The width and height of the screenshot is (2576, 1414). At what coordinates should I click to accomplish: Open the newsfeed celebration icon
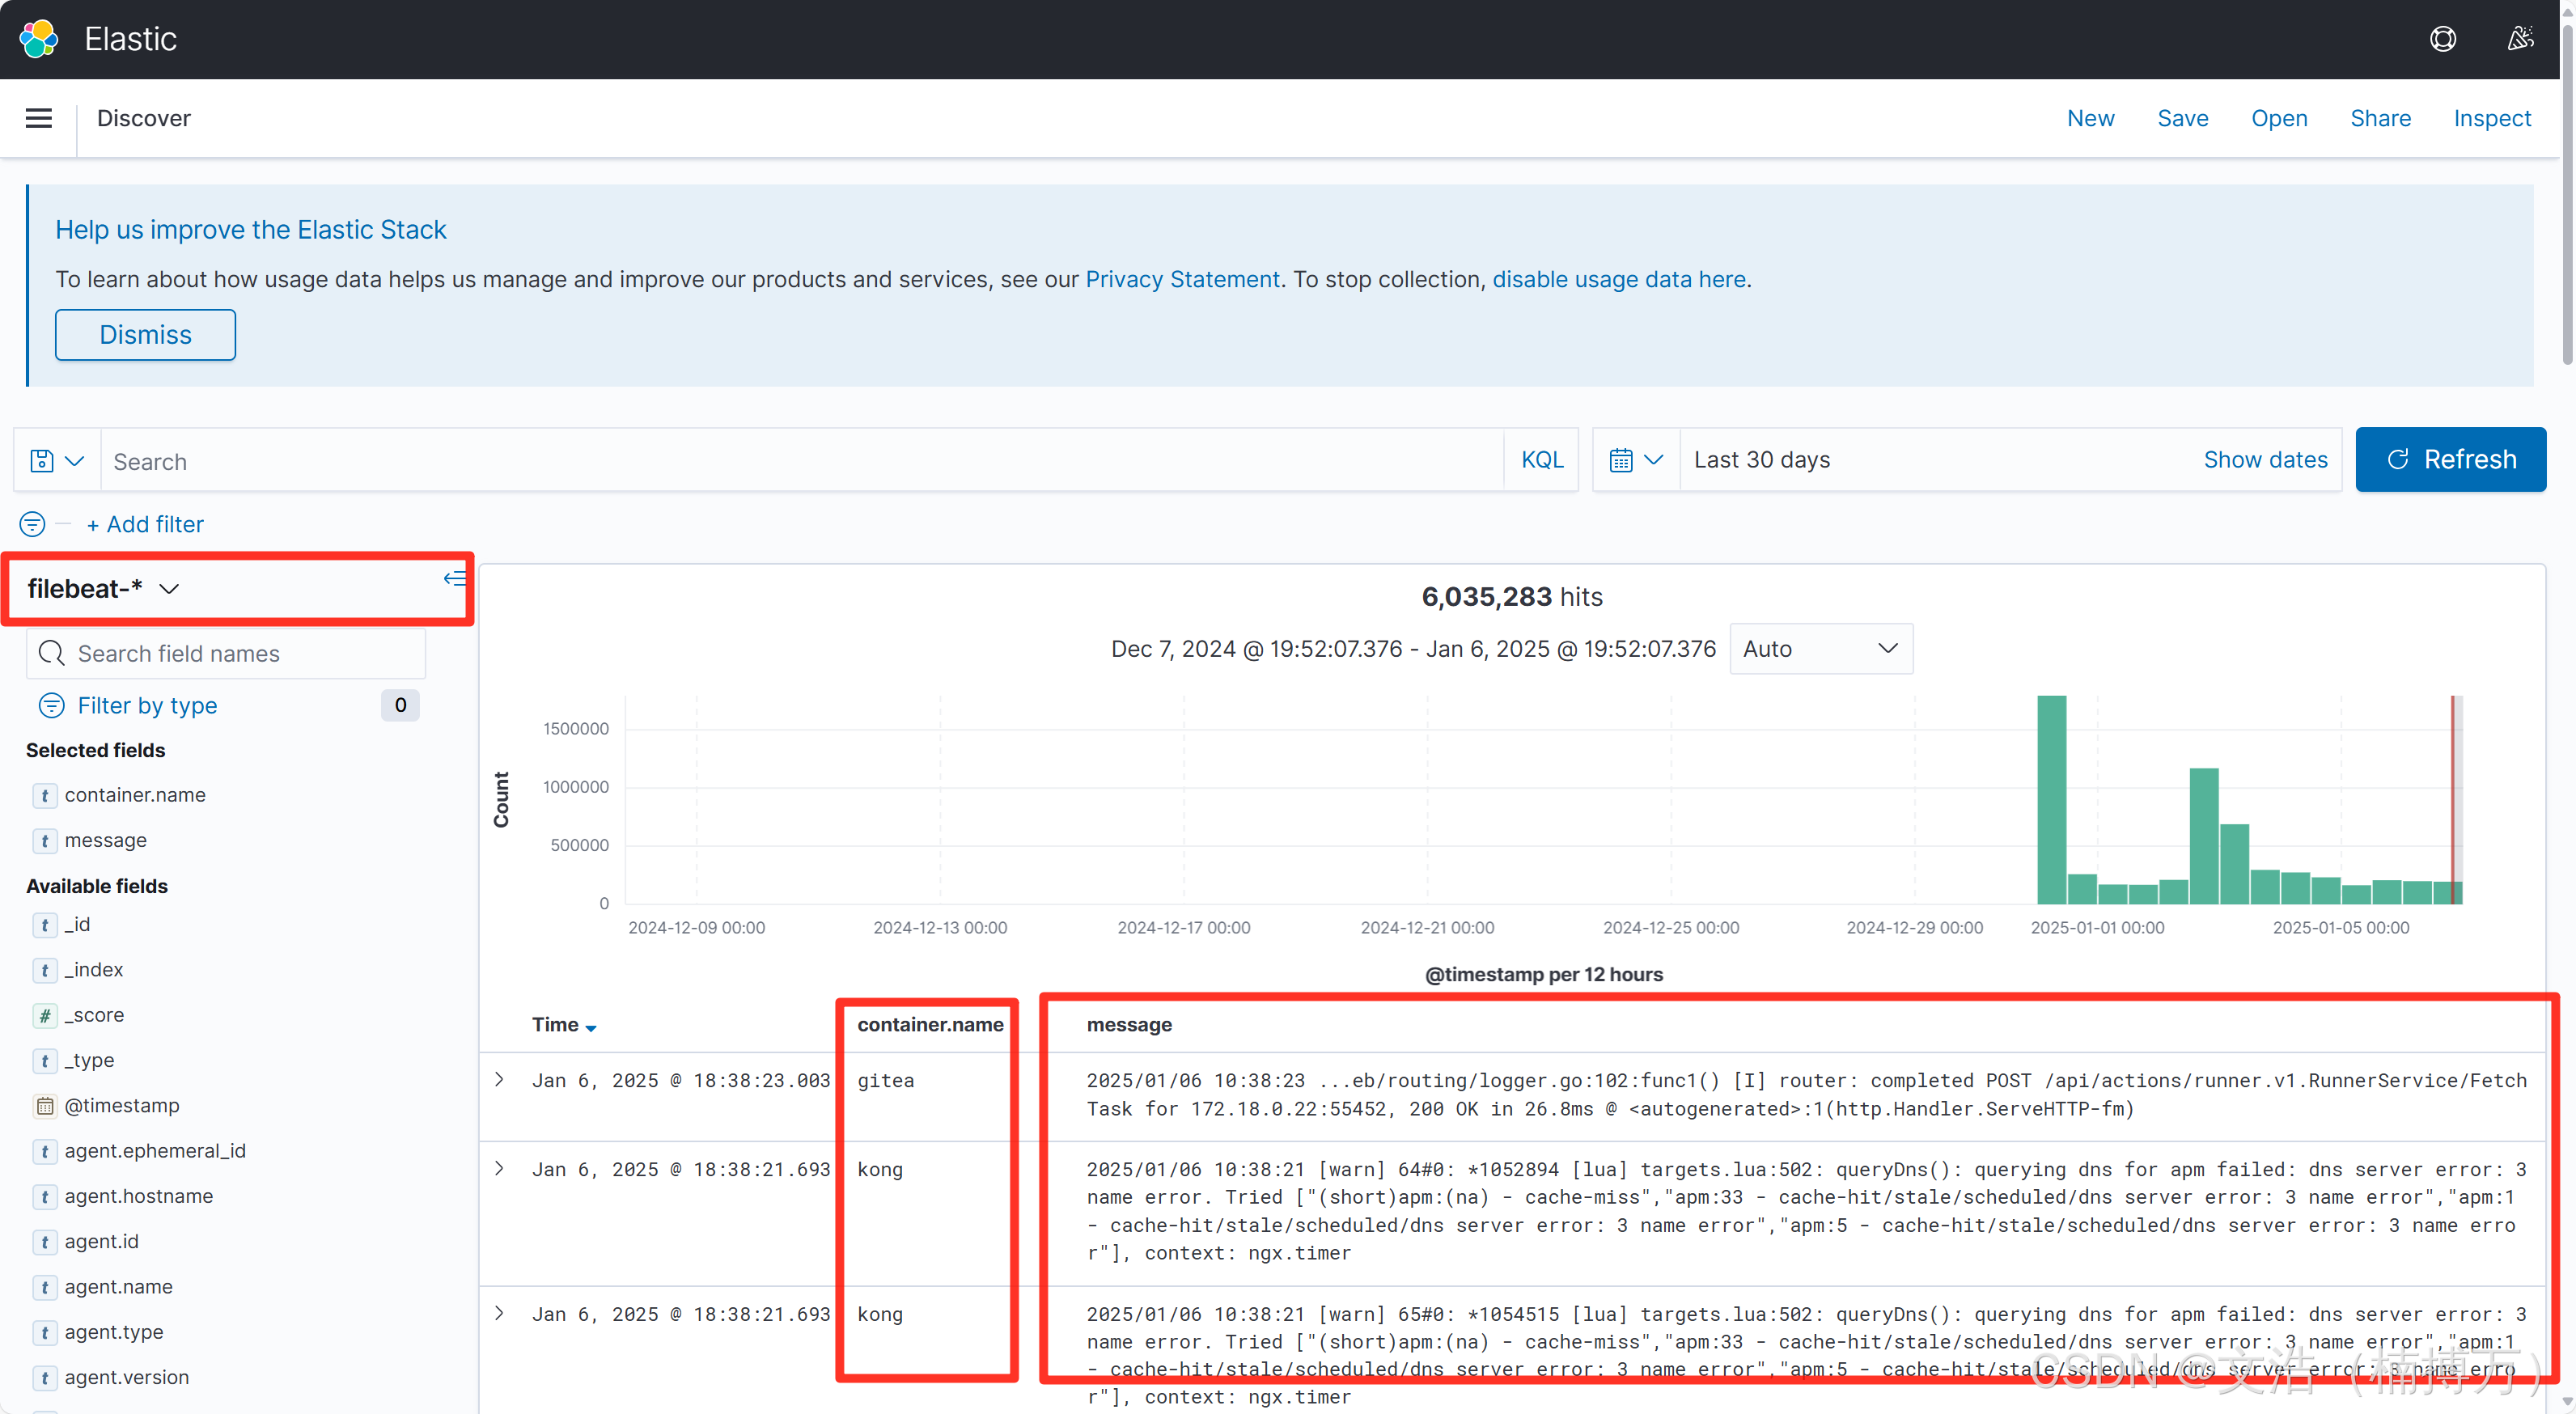(x=2520, y=39)
